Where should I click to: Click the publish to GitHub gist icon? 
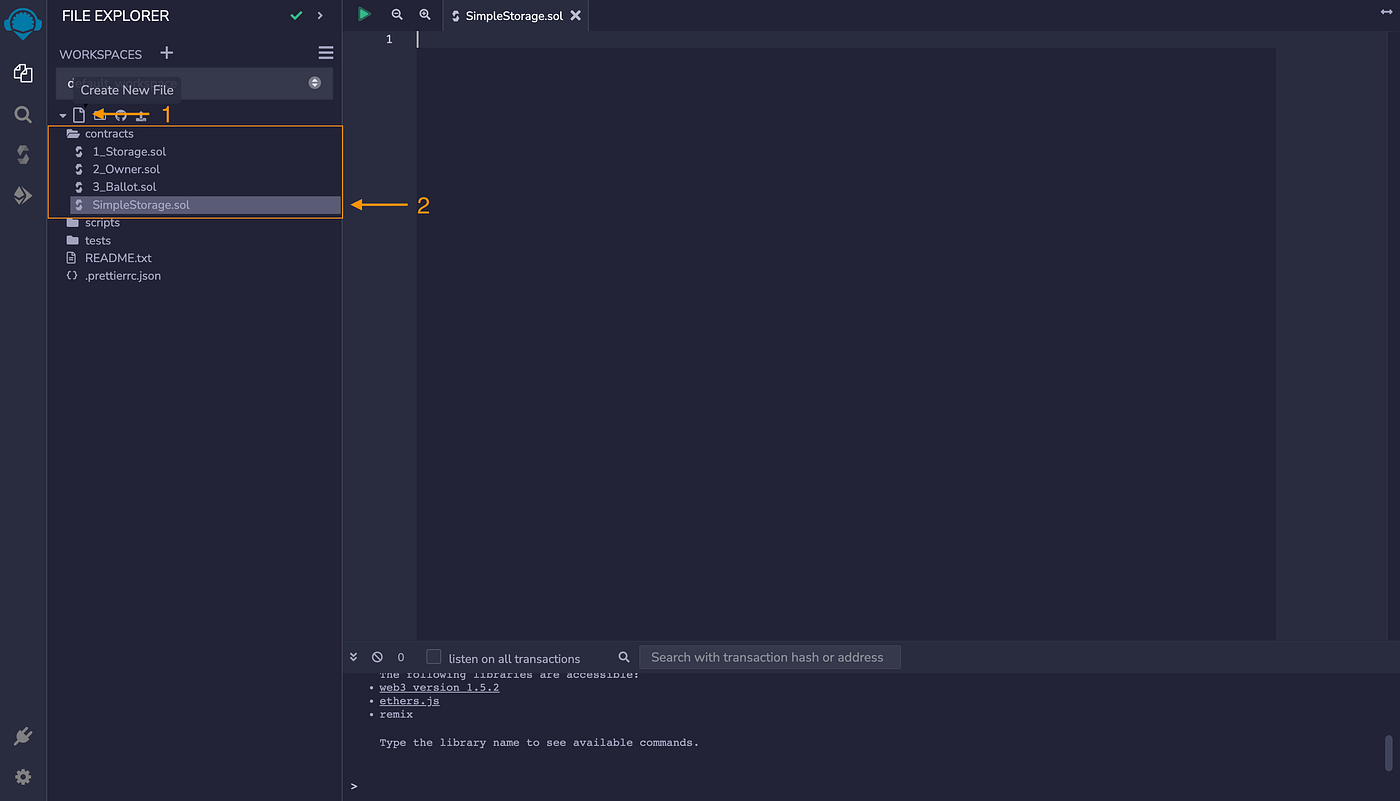[x=120, y=116]
